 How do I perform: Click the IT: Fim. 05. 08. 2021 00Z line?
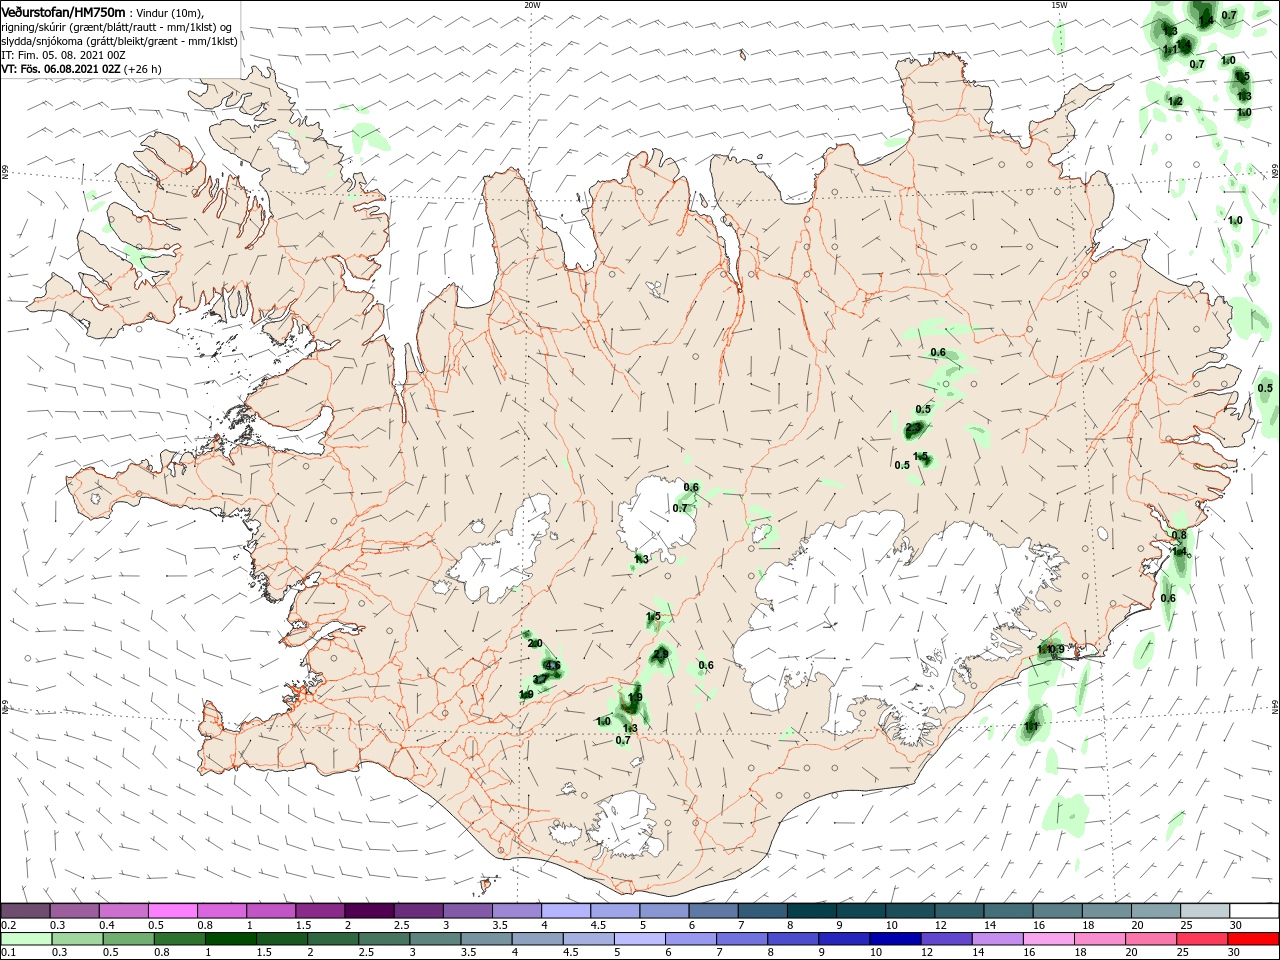coord(62,55)
